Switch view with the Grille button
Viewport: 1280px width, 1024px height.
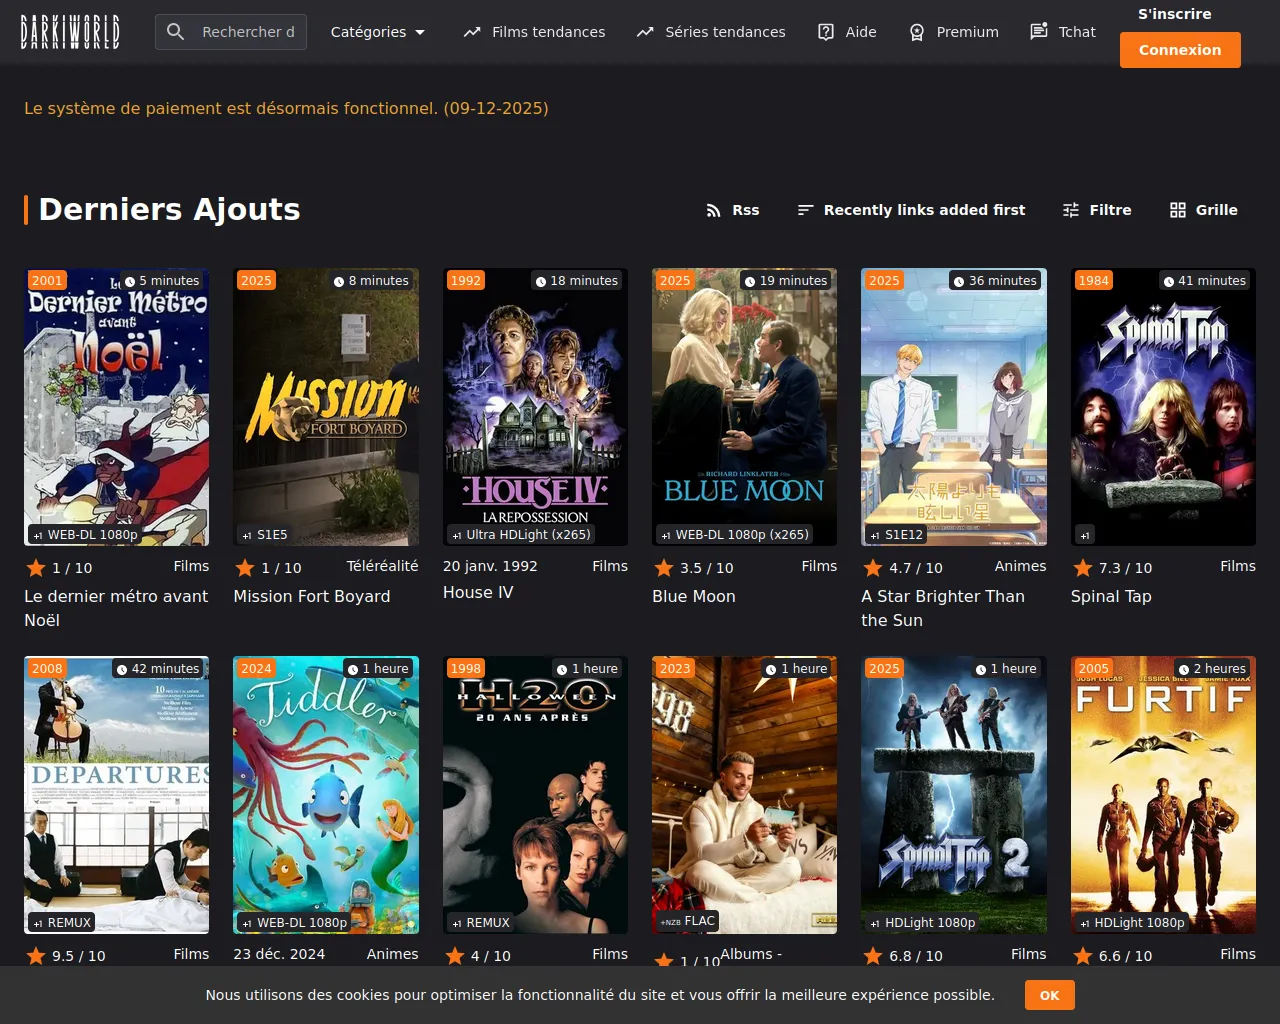pyautogui.click(x=1204, y=210)
